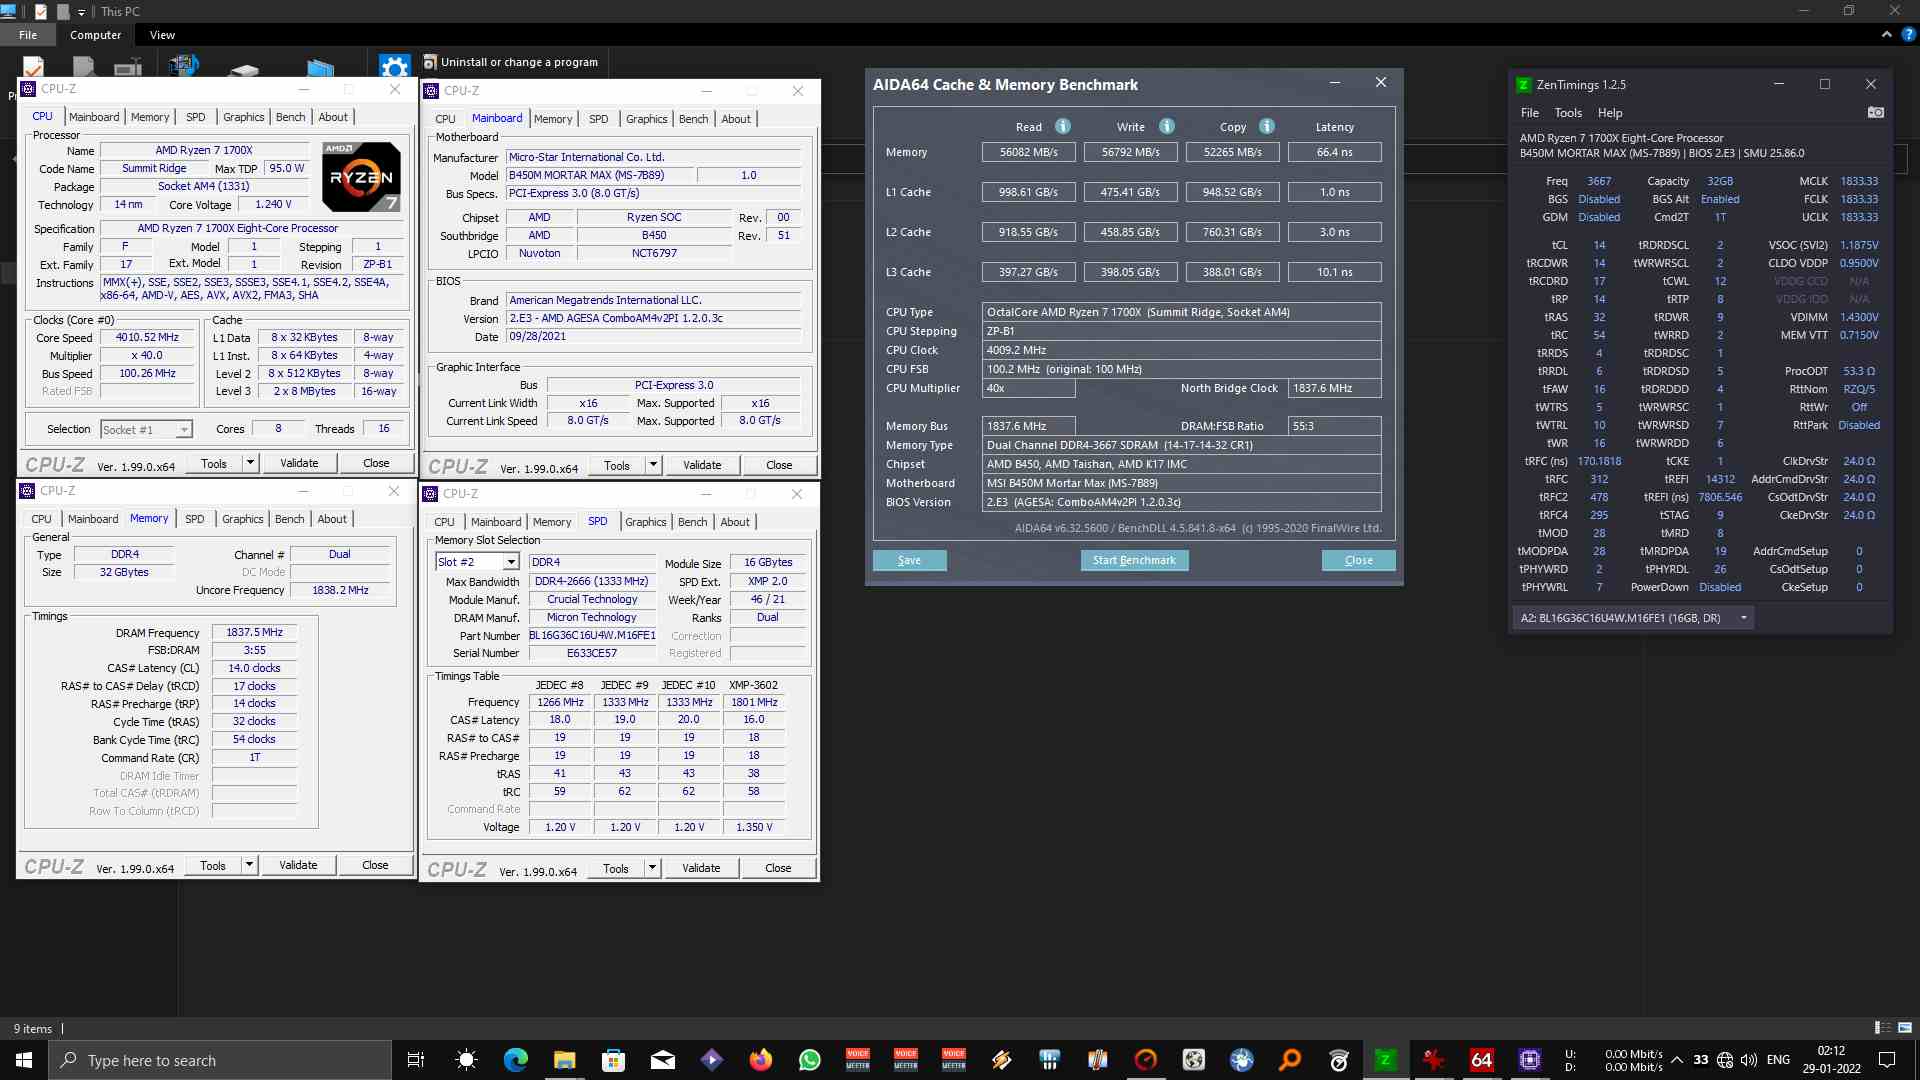Expand Tools arrow in CPU tab window
The height and width of the screenshot is (1080, 1920).
[x=250, y=463]
